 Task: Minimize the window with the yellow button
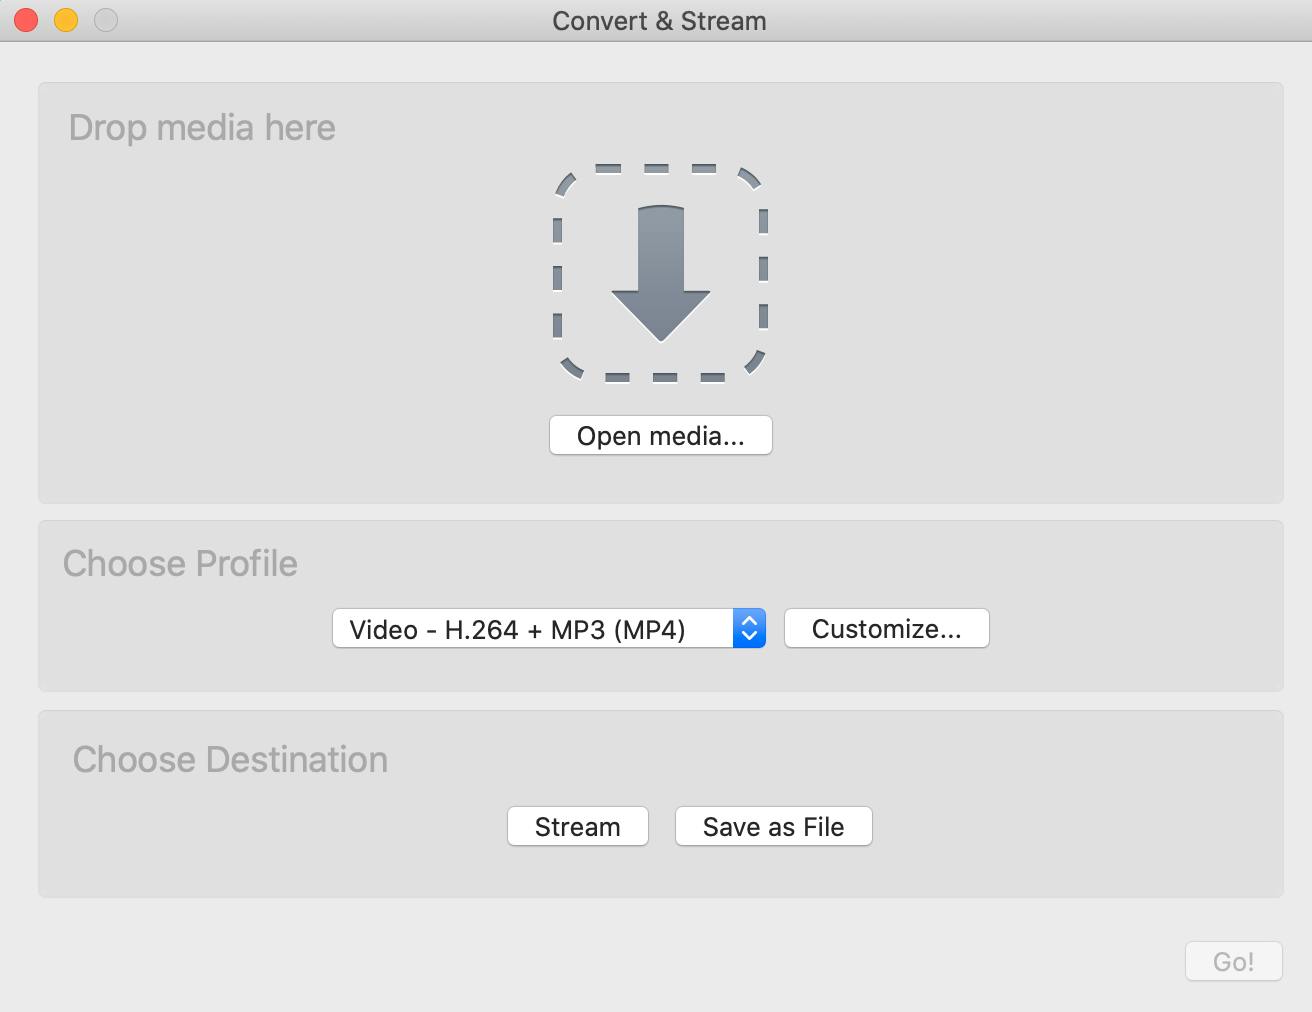pos(66,20)
